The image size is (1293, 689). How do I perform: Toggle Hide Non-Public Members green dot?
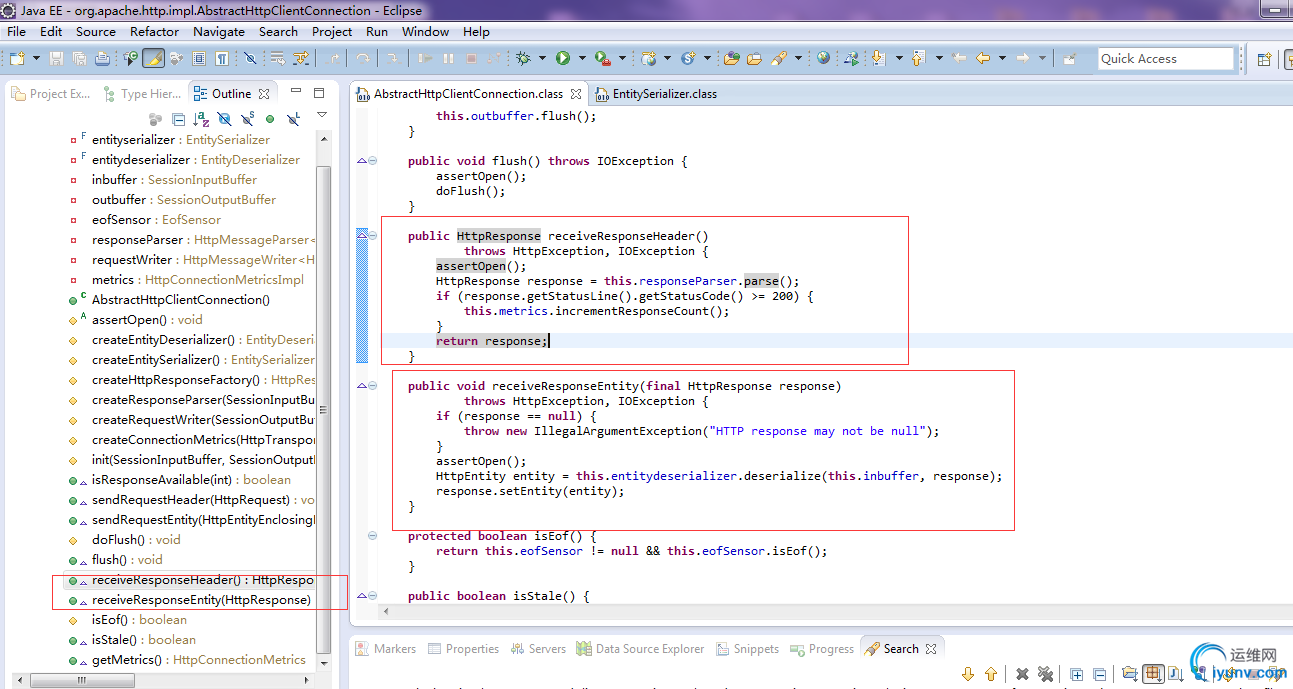[270, 119]
